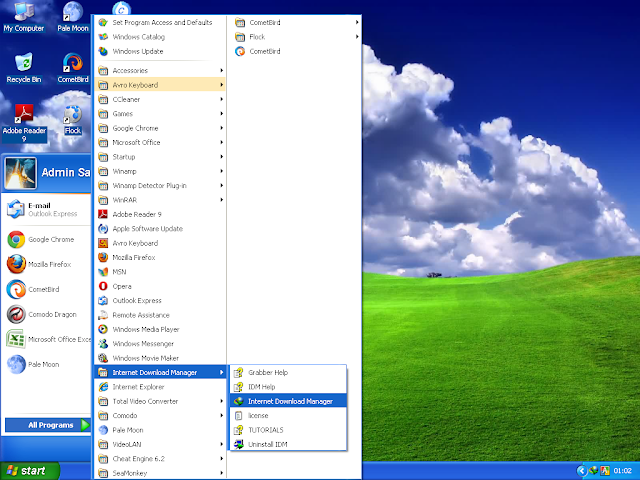Launch Adobe Reader 9 from the desktop
This screenshot has height=480, width=640.
23,118
